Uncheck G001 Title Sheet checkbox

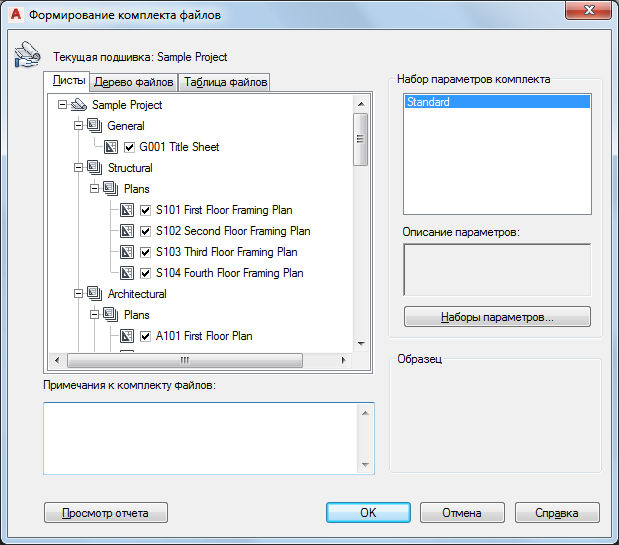click(129, 147)
